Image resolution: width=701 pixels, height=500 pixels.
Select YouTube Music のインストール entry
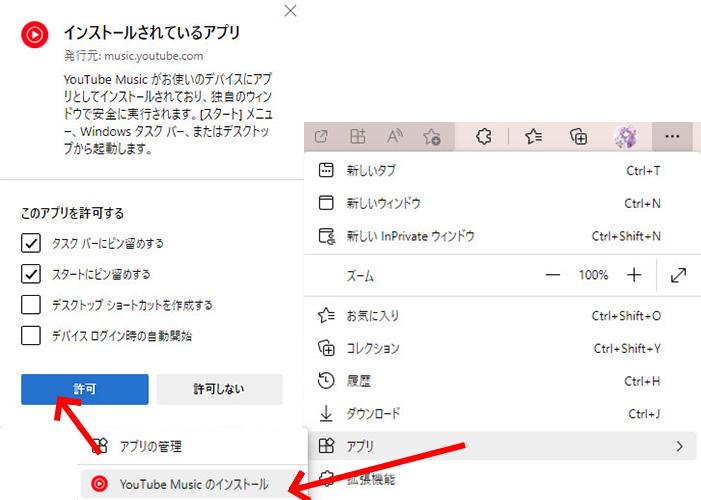point(193,484)
